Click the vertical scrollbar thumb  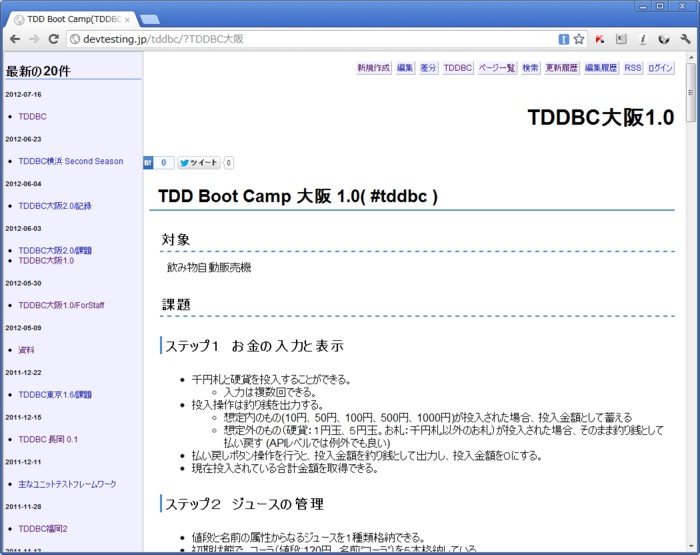pos(691,92)
